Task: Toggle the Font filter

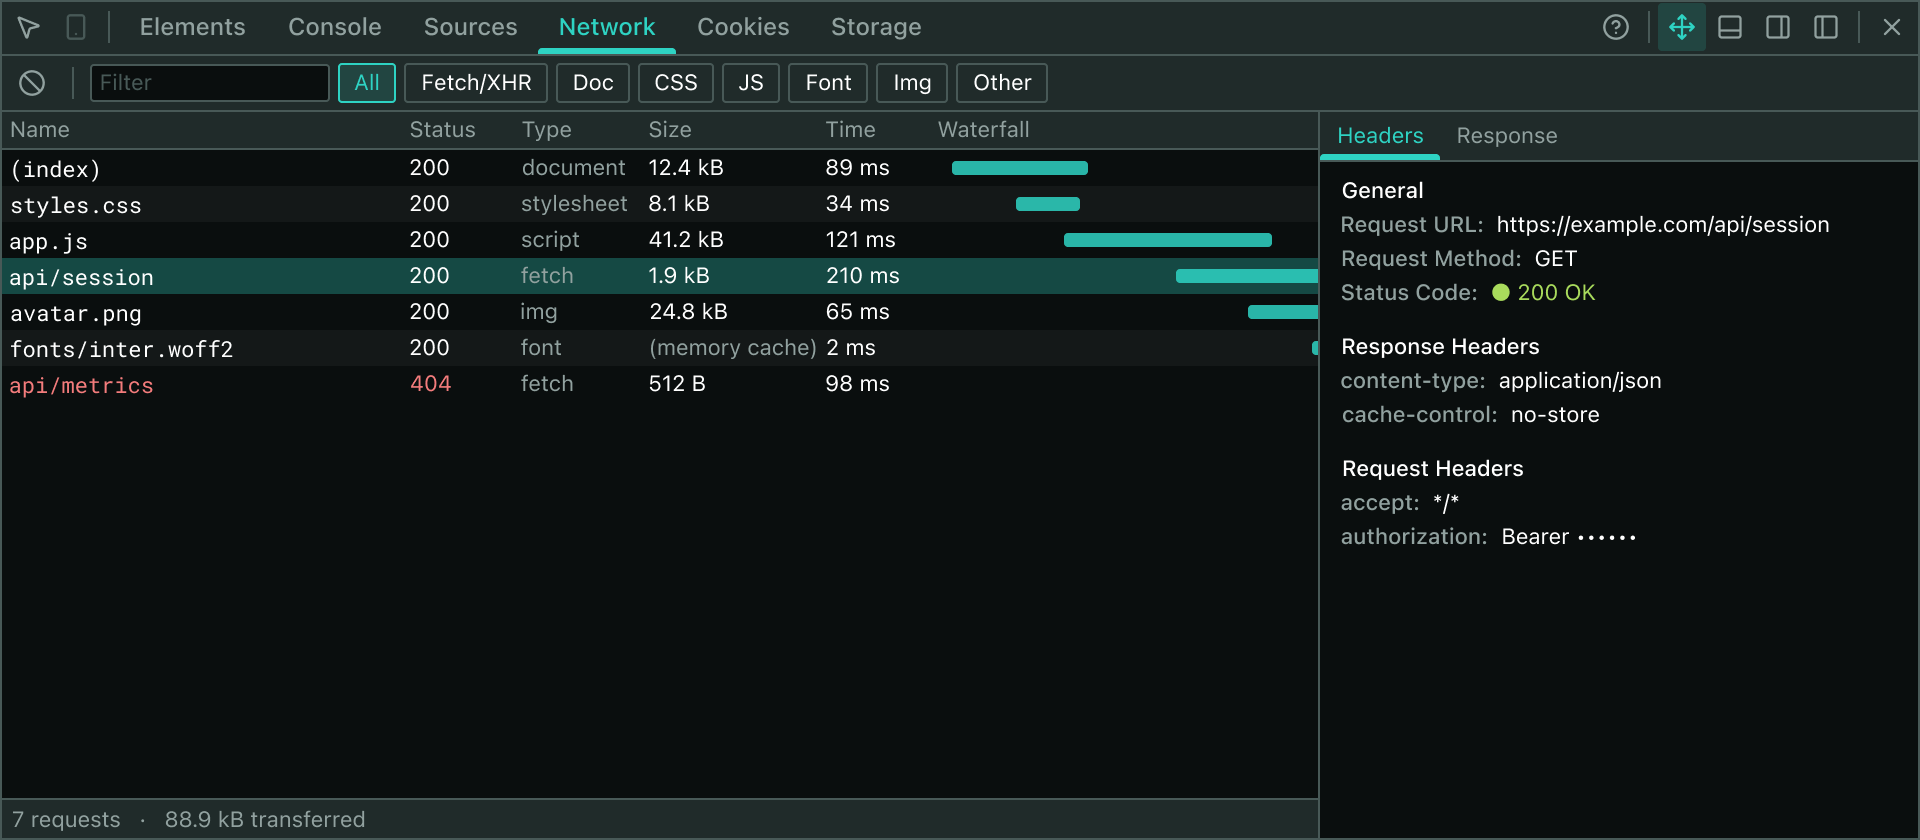Action: coord(829,83)
